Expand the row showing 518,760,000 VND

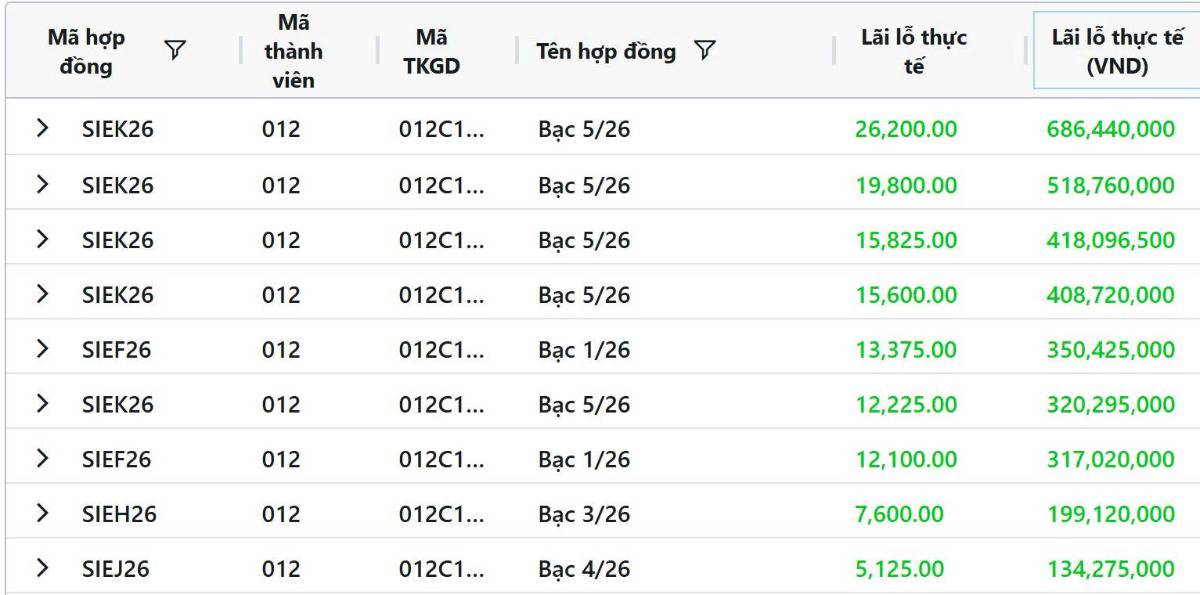[42, 184]
